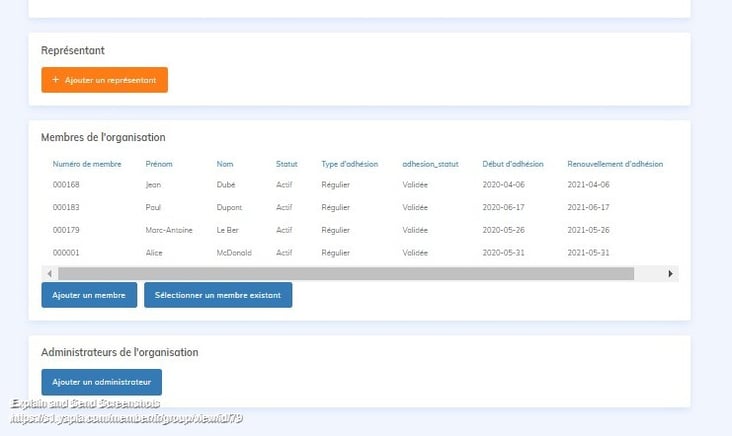Image resolution: width=732 pixels, height=436 pixels.
Task: Click the plus icon on Ajouter un représentant
Action: pyautogui.click(x=56, y=80)
